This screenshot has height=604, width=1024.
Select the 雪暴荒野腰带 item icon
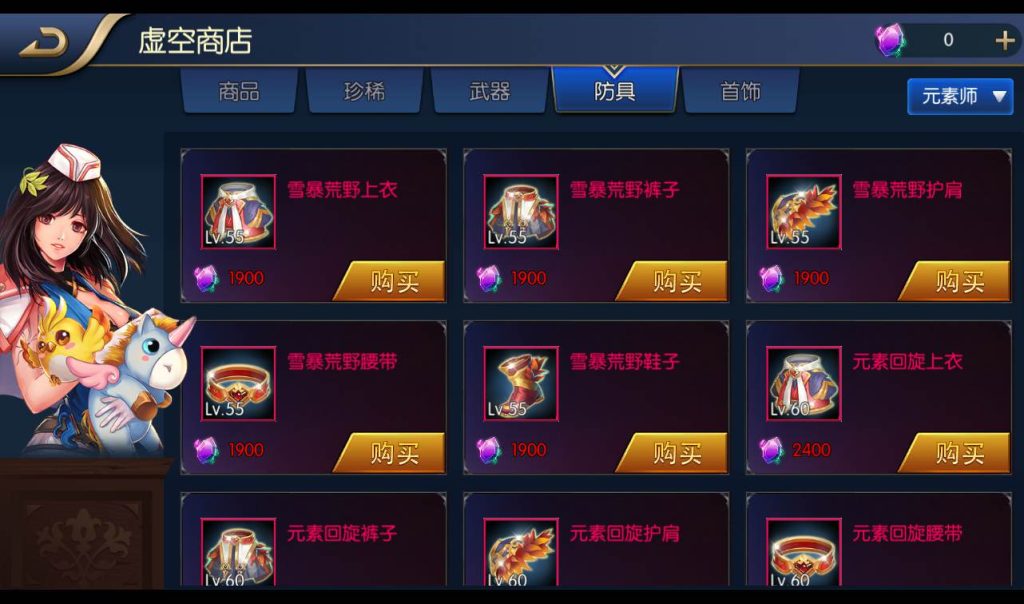[238, 383]
